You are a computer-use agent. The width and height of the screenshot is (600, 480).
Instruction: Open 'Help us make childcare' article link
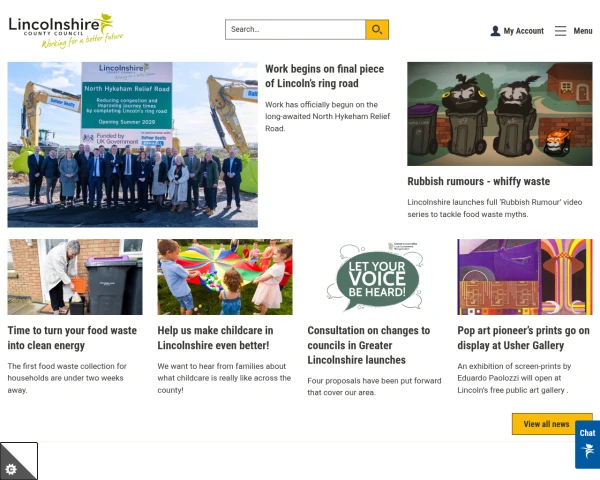[215, 338]
